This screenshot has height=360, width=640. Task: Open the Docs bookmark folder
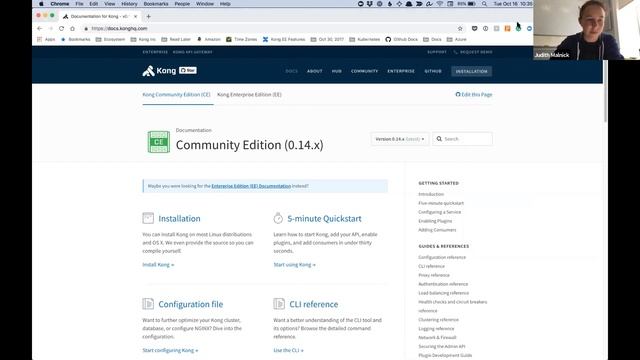point(433,40)
